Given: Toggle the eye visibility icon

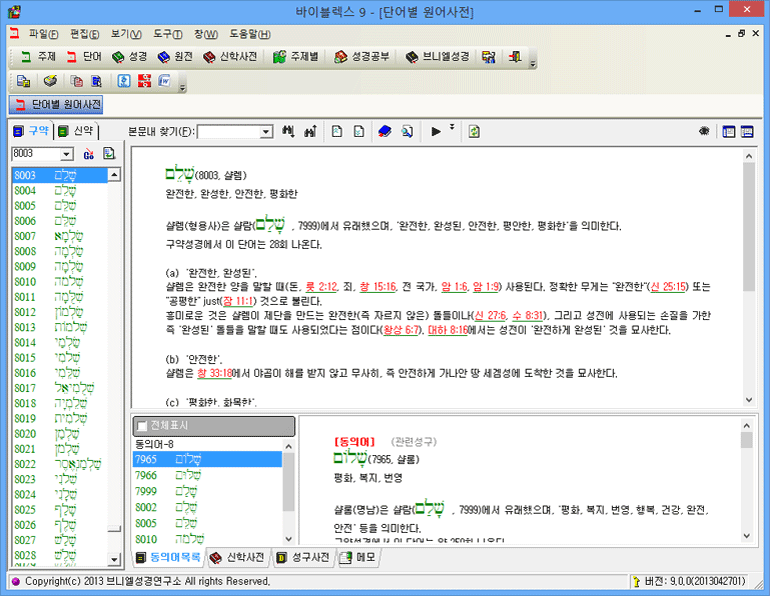Looking at the screenshot, I should 704,131.
